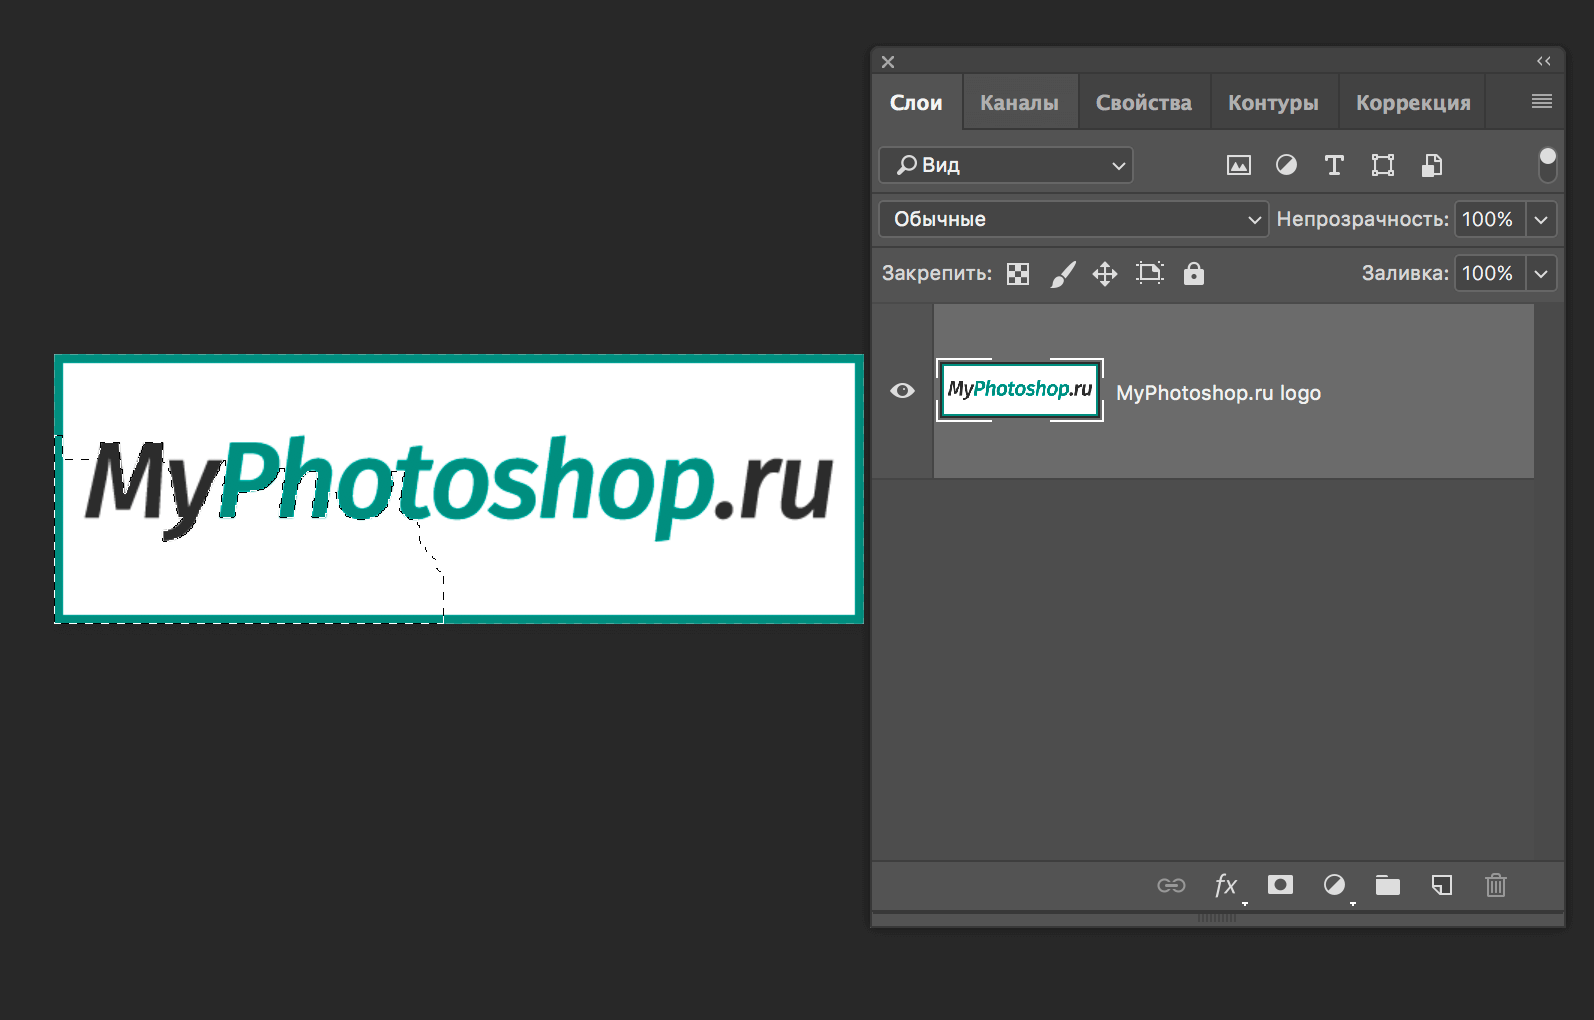Filter layers by adjustment layer icon
Image resolution: width=1594 pixels, height=1020 pixels.
point(1286,165)
